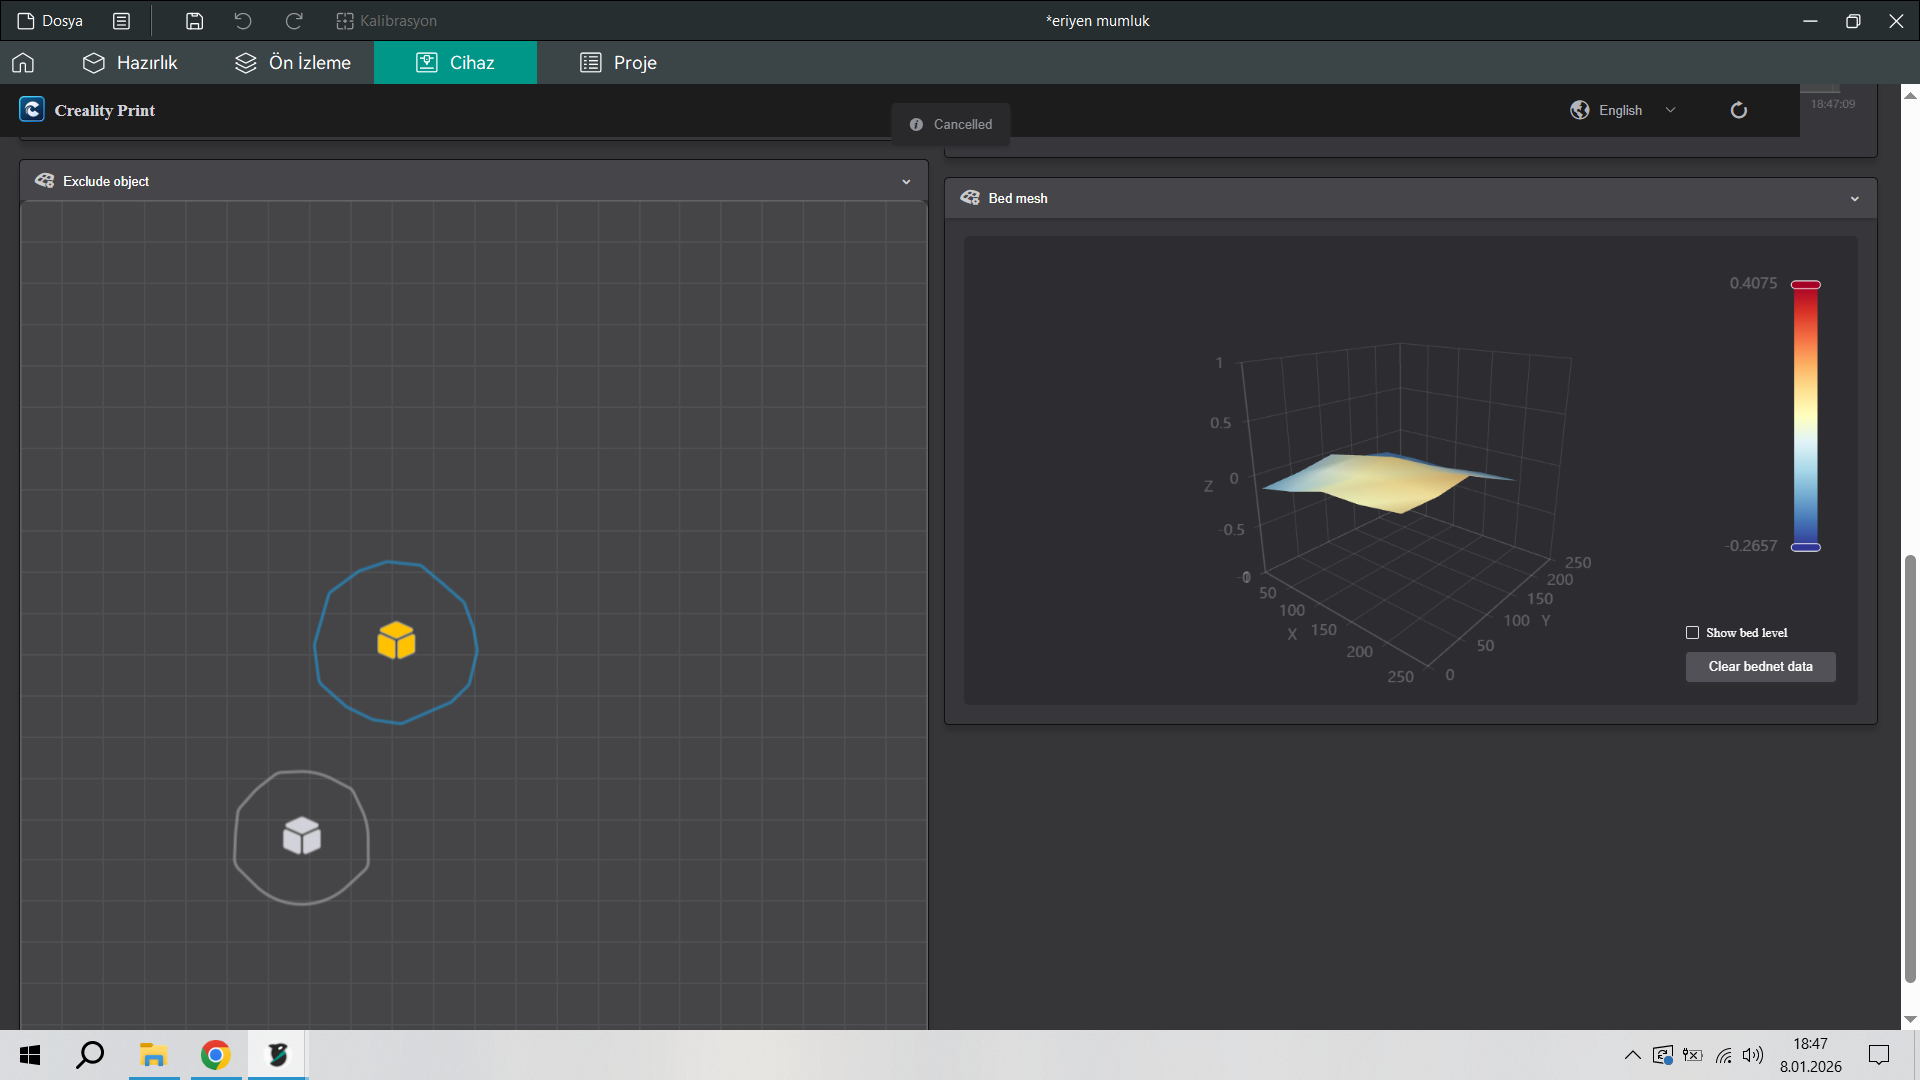The height and width of the screenshot is (1080, 1920).
Task: Collapse the Exclude object panel
Action: 906,182
